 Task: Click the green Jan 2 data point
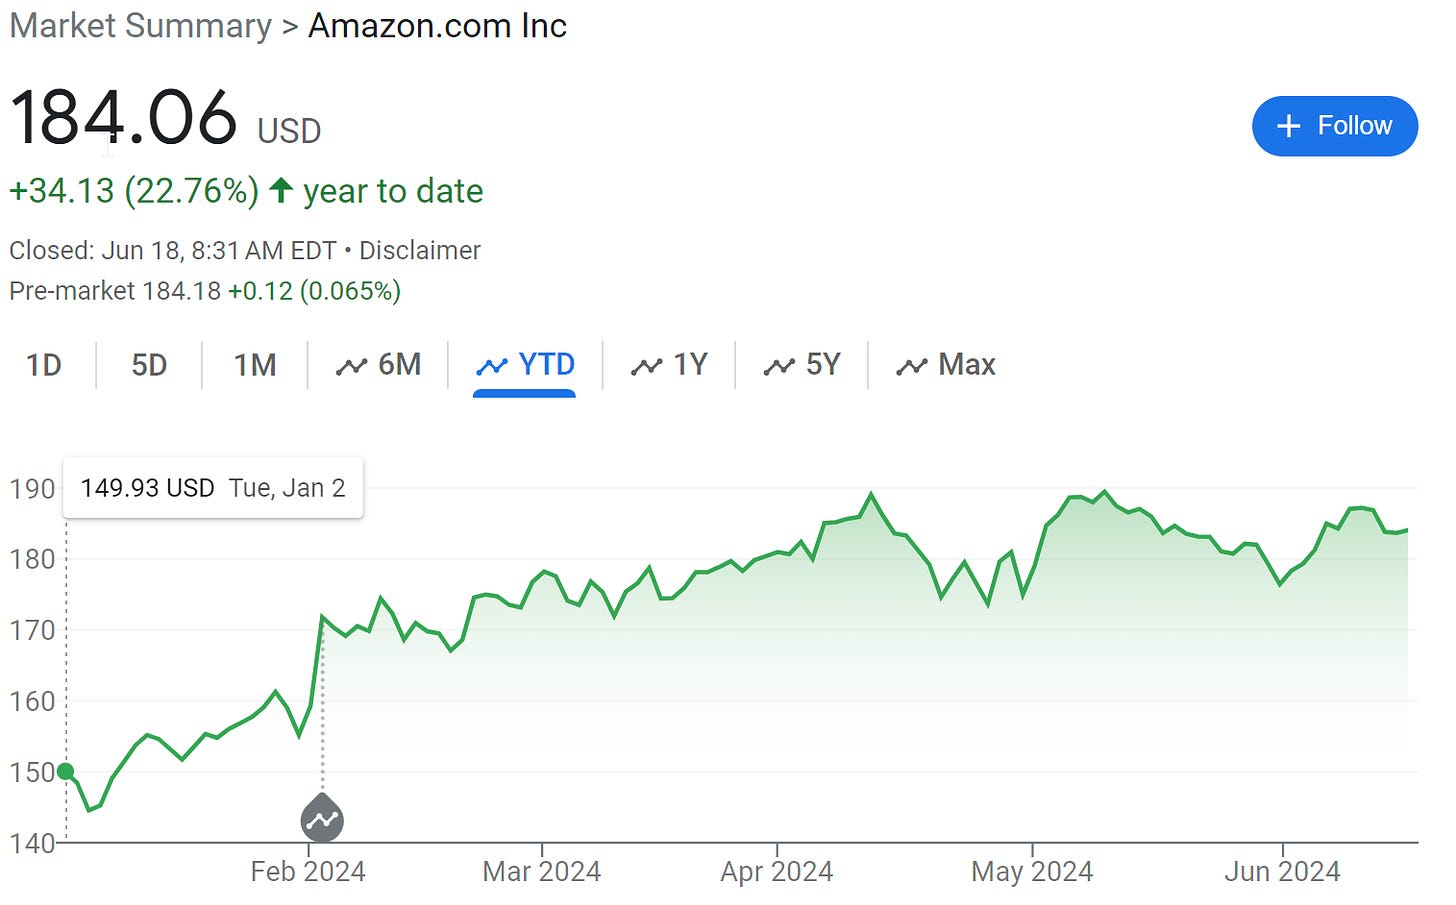point(66,771)
